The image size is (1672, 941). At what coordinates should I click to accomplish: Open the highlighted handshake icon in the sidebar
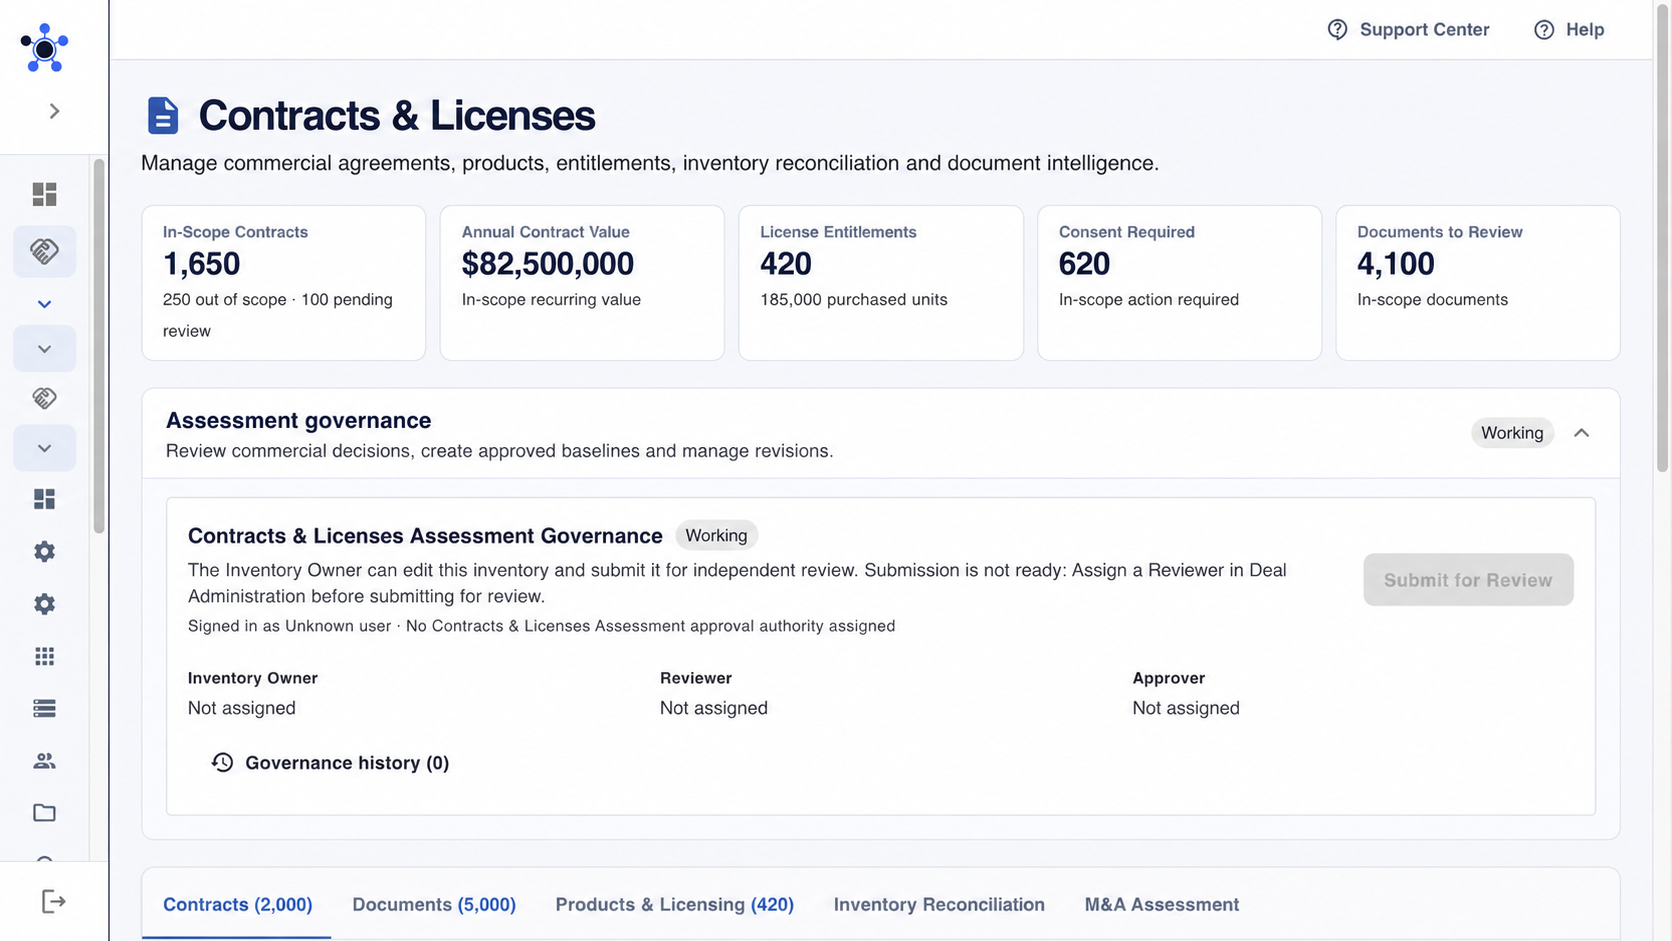click(x=44, y=251)
